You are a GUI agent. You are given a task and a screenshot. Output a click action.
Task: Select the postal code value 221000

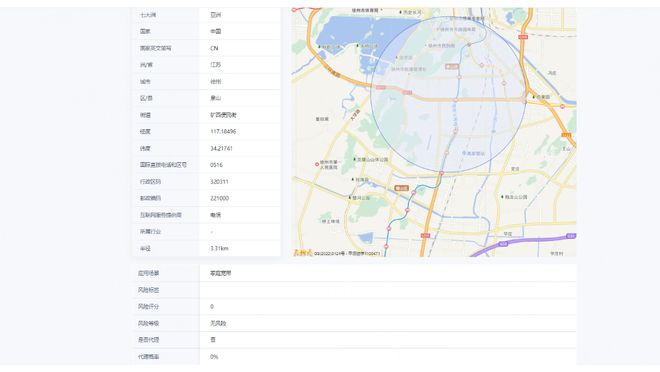point(219,198)
